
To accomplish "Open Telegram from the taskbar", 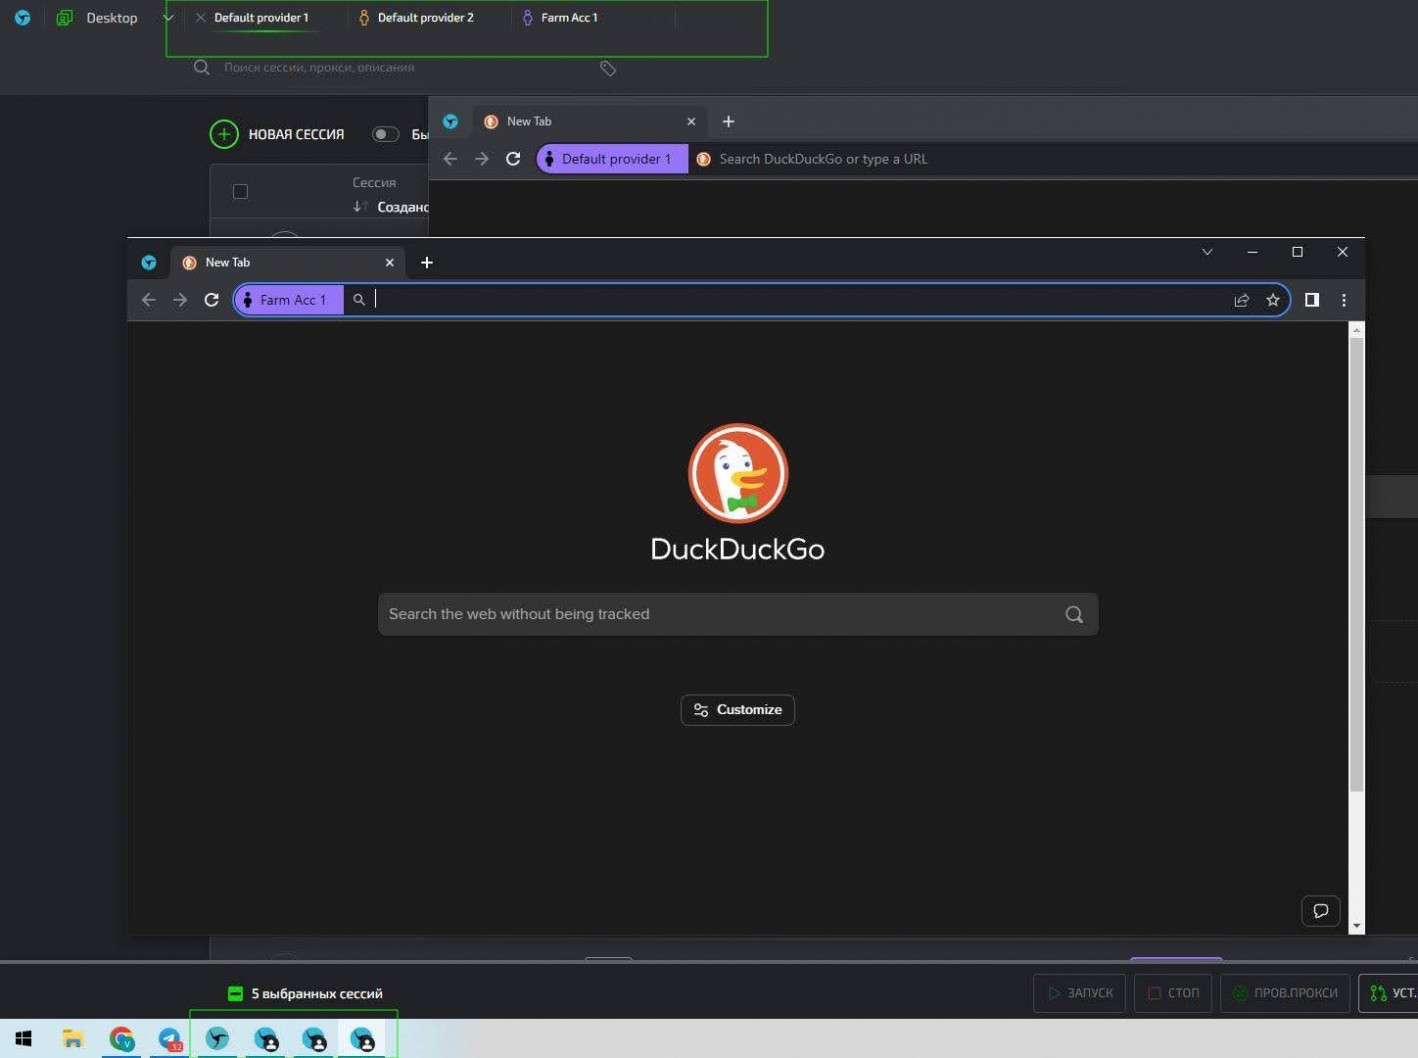I will click(170, 1039).
